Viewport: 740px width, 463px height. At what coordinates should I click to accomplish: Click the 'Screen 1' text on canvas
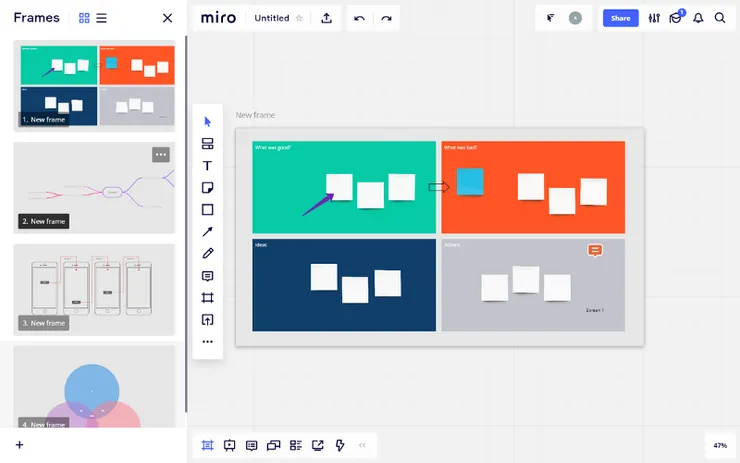point(595,310)
